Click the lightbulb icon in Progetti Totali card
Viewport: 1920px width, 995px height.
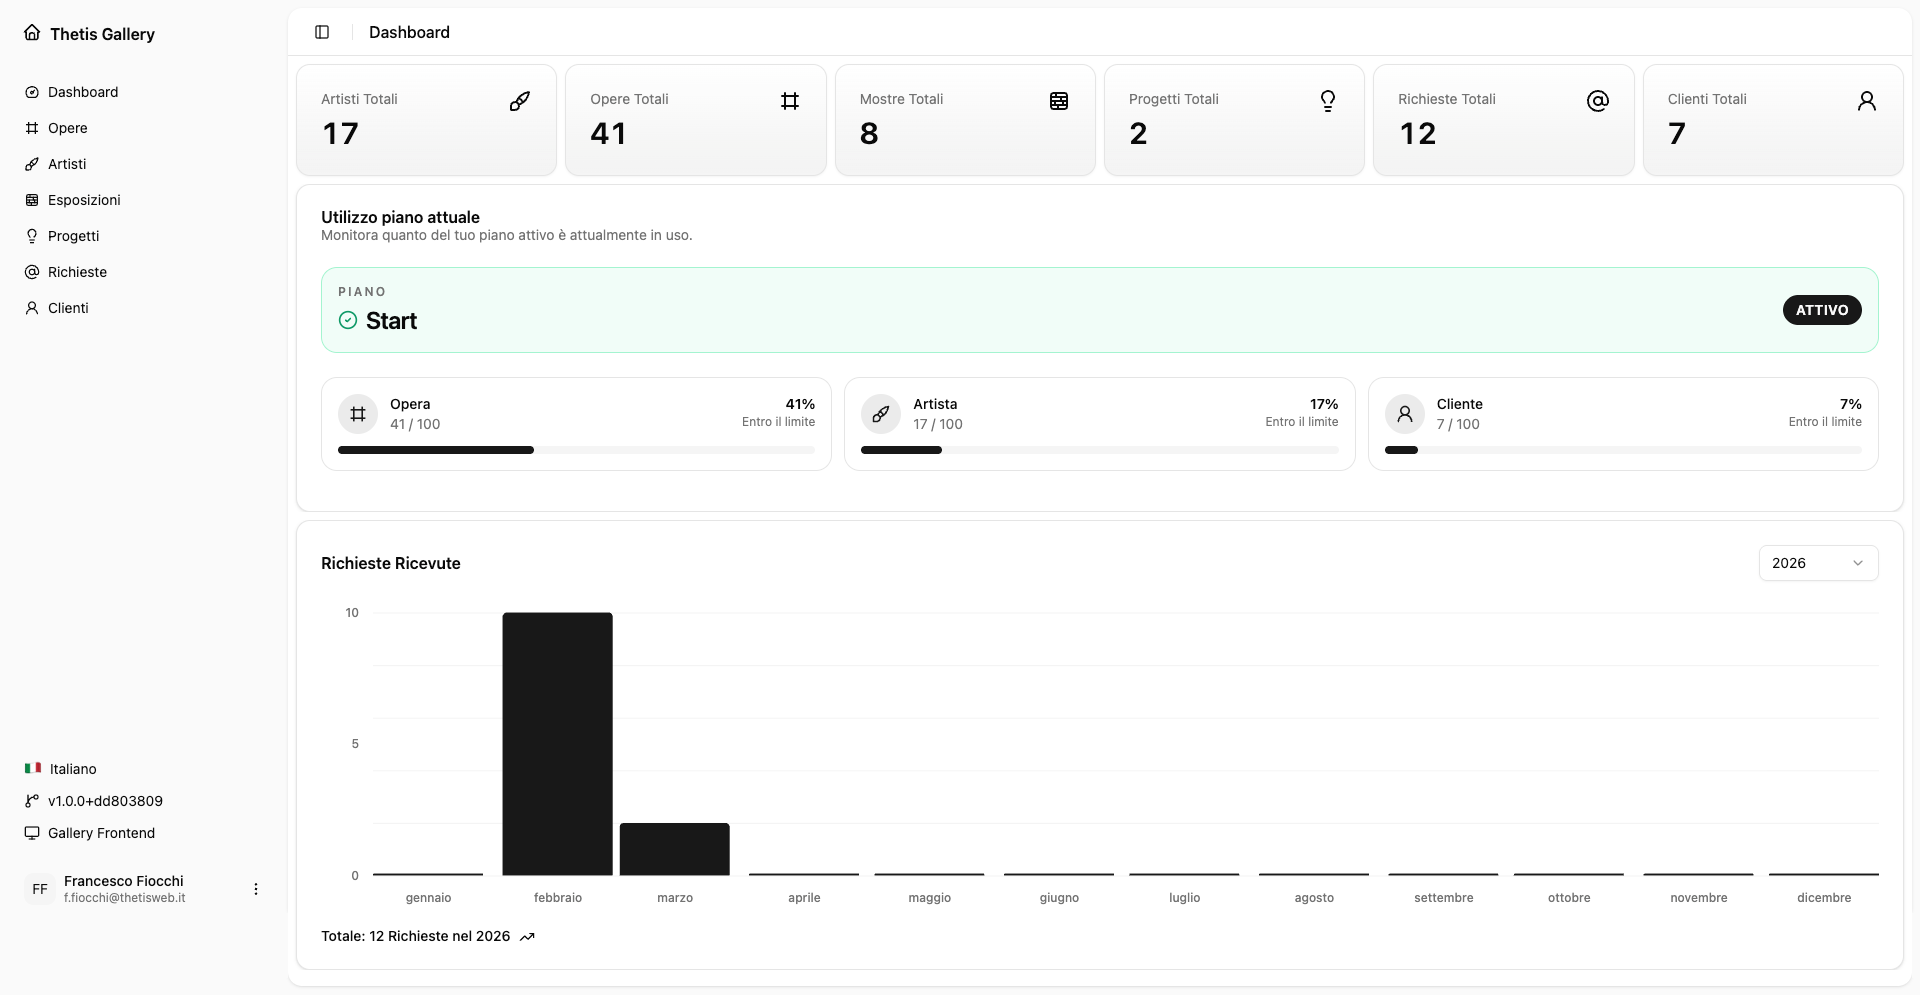click(x=1328, y=101)
